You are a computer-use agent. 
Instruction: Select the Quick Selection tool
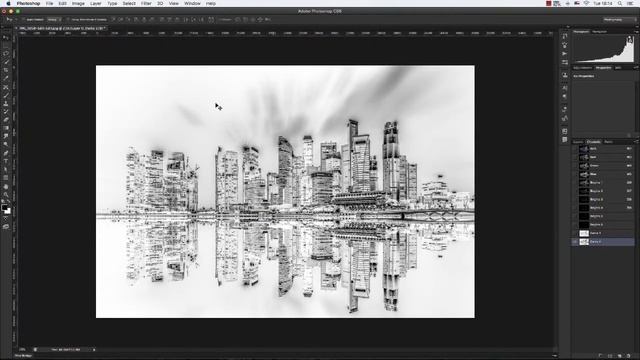(x=6, y=62)
